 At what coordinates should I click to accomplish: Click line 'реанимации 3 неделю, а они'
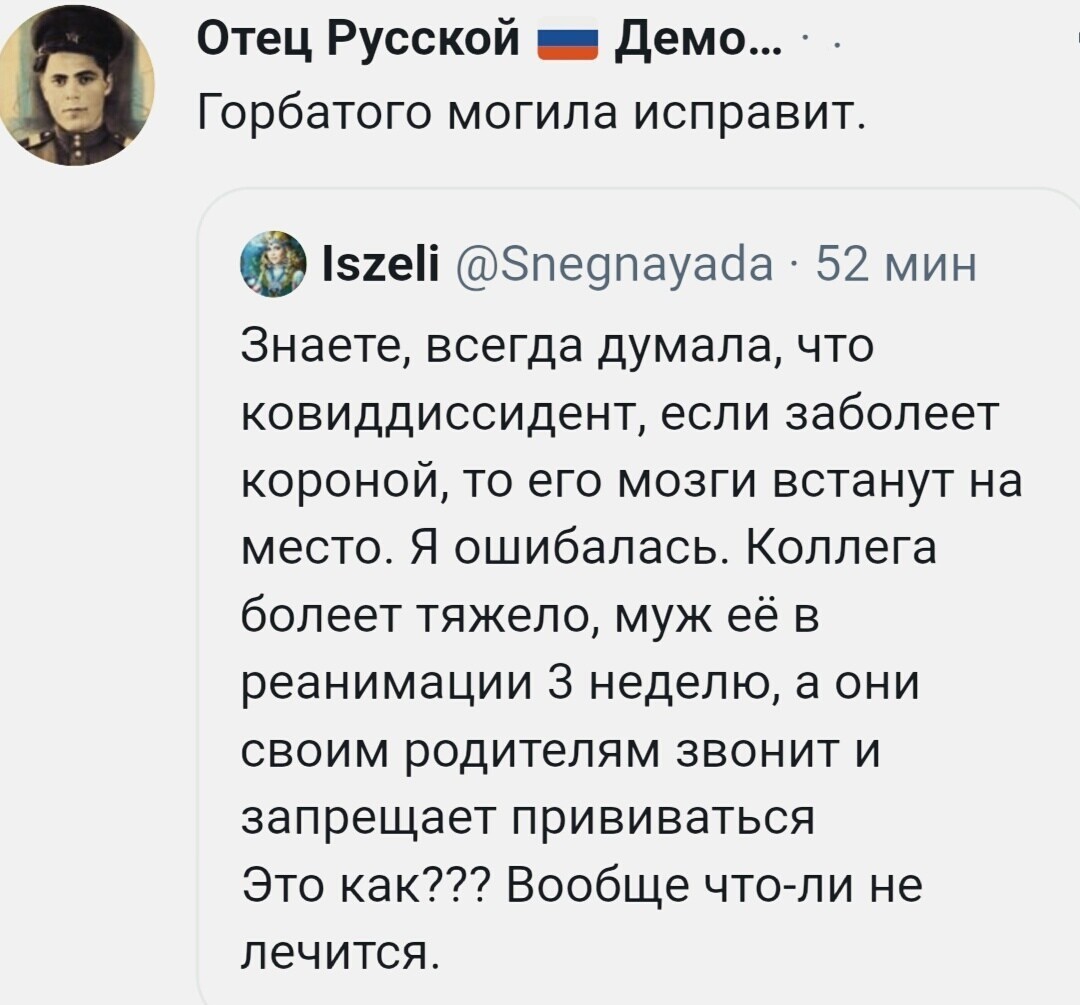581,684
